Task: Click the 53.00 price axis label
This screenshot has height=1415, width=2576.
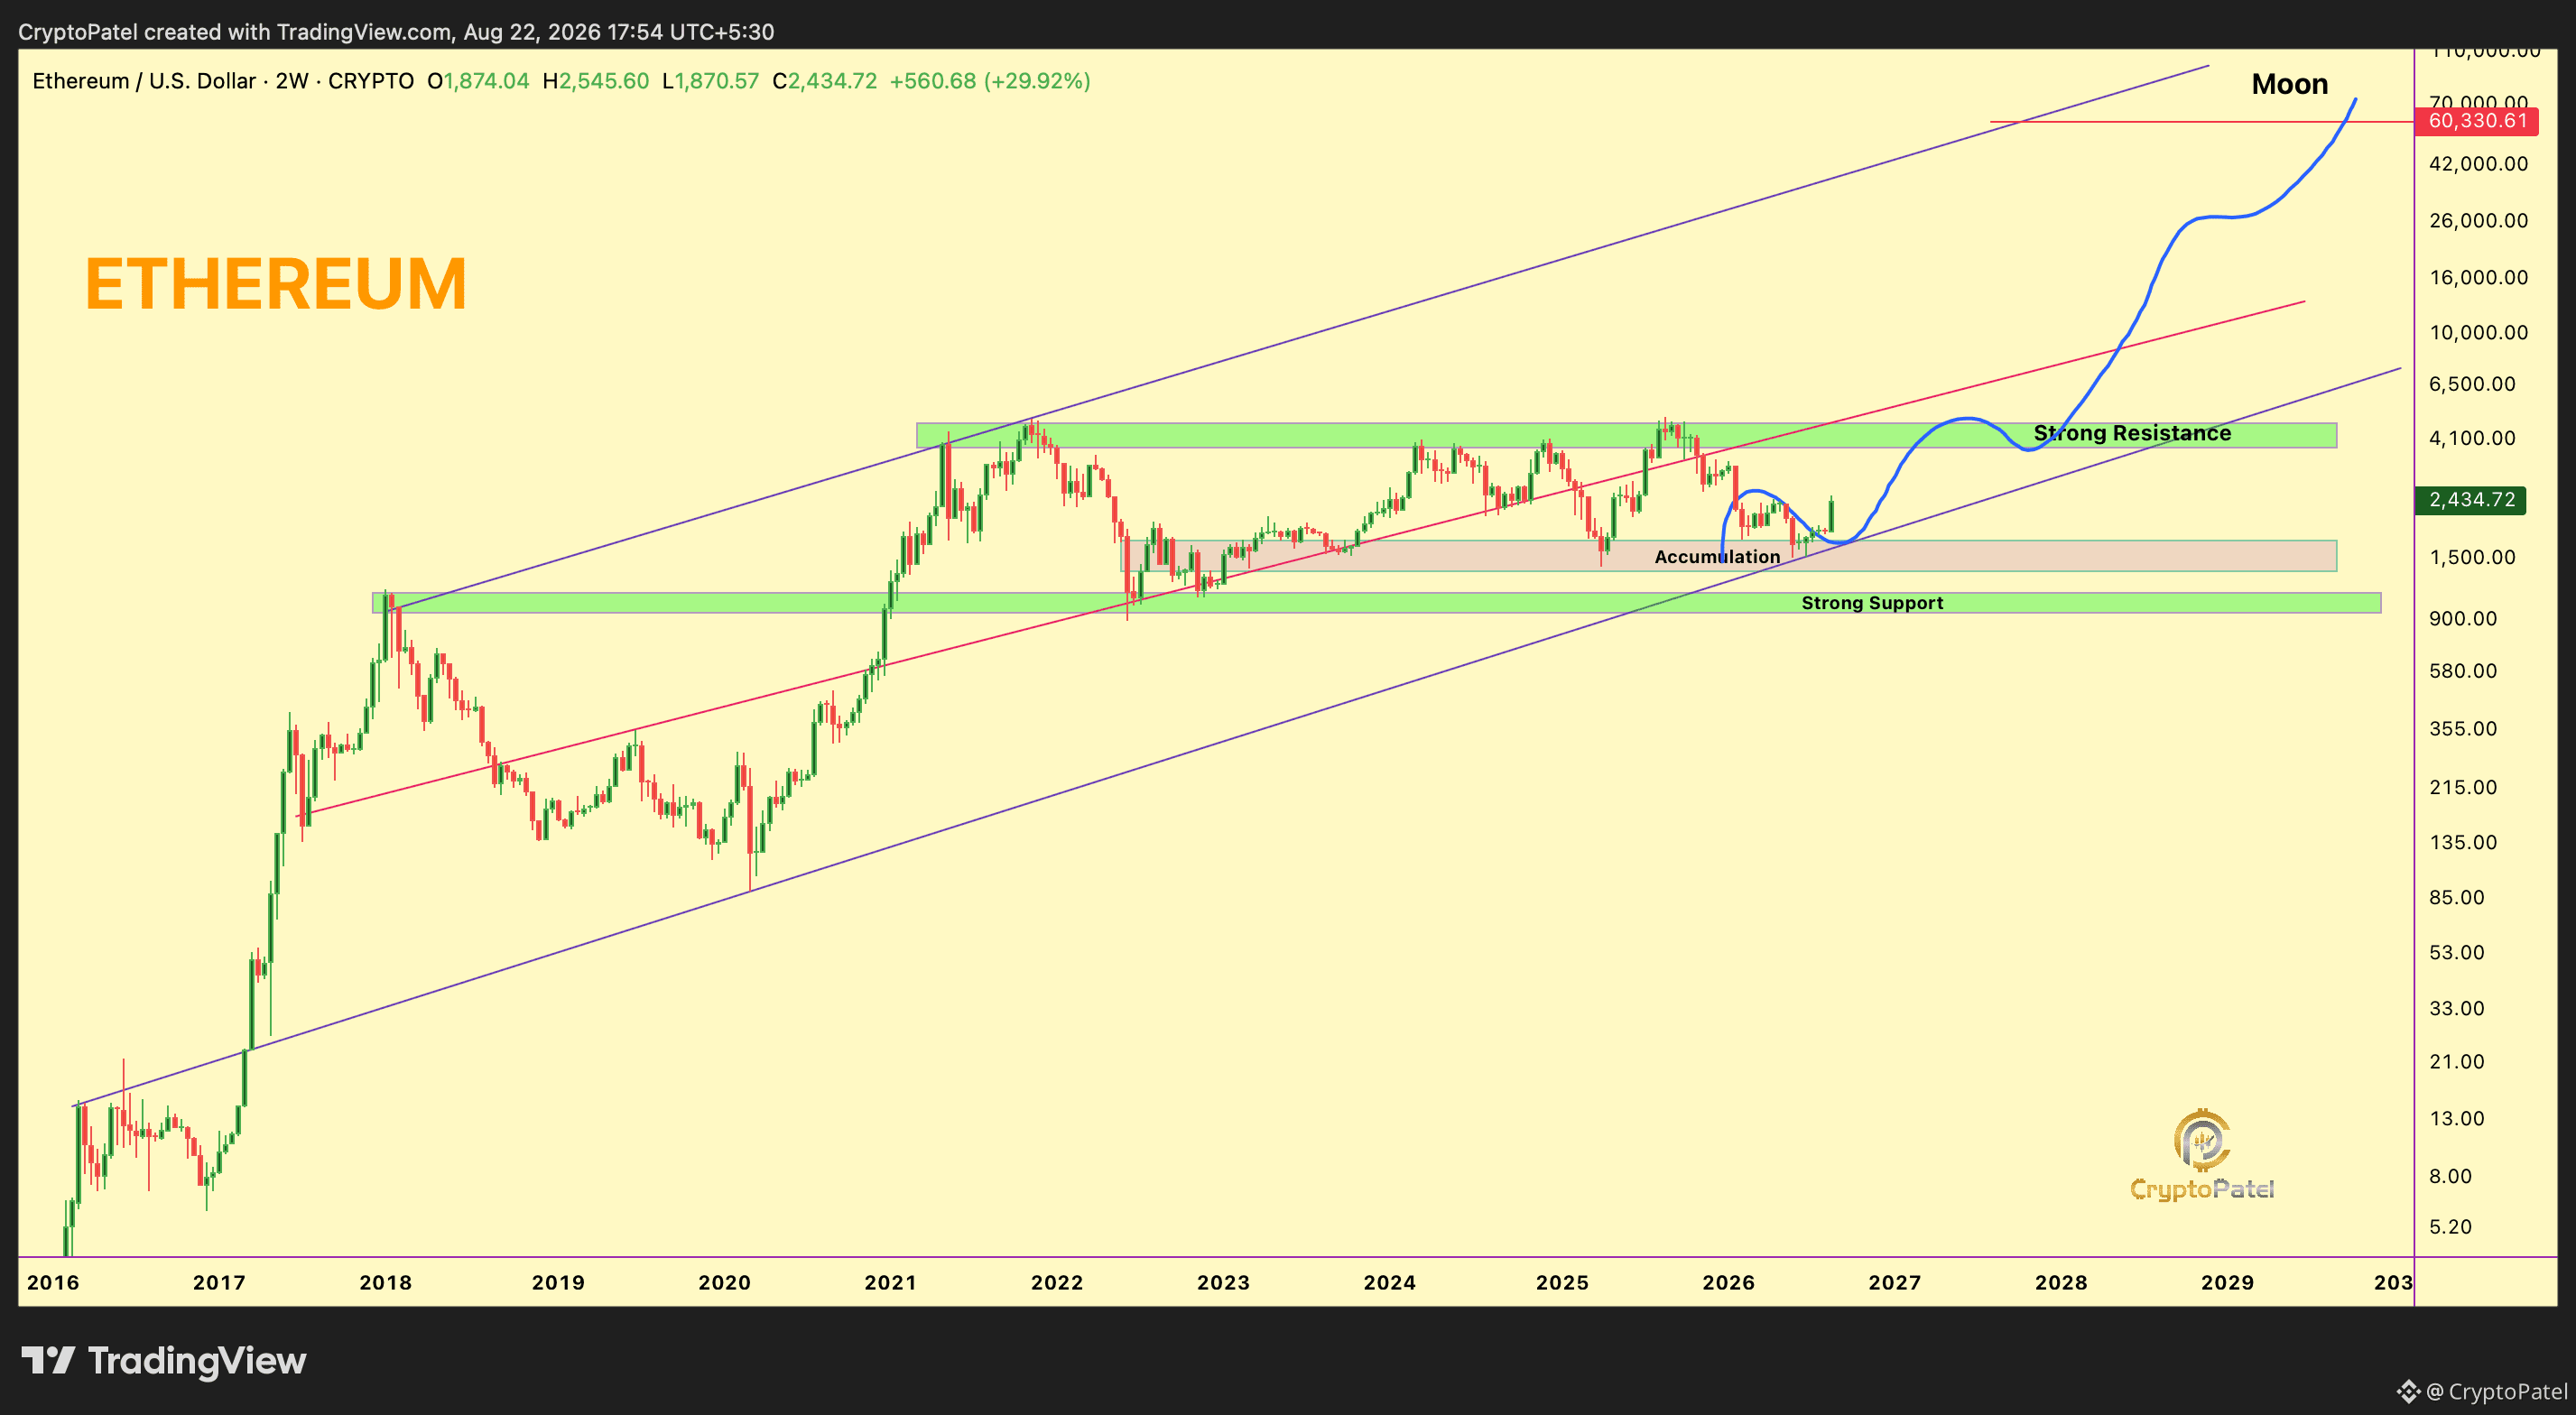Action: click(2457, 952)
